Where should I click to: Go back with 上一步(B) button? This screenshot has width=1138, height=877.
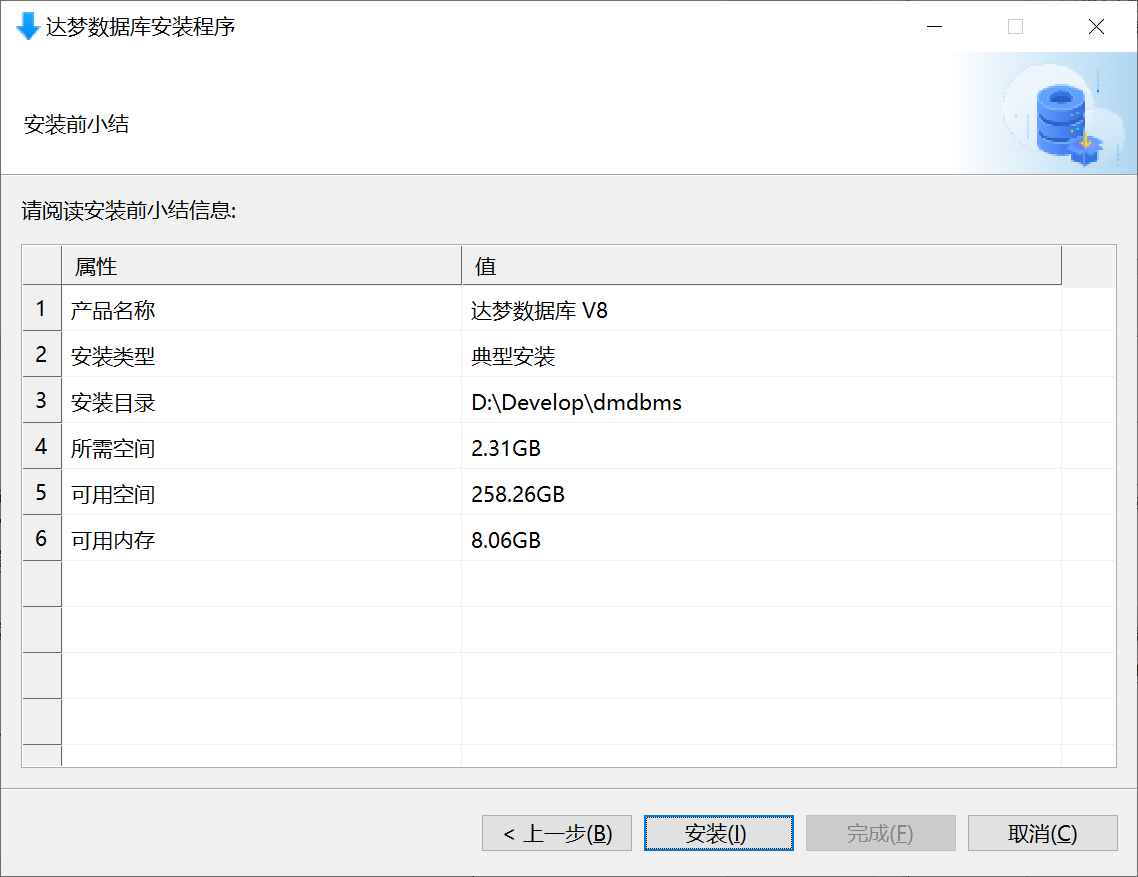point(557,833)
